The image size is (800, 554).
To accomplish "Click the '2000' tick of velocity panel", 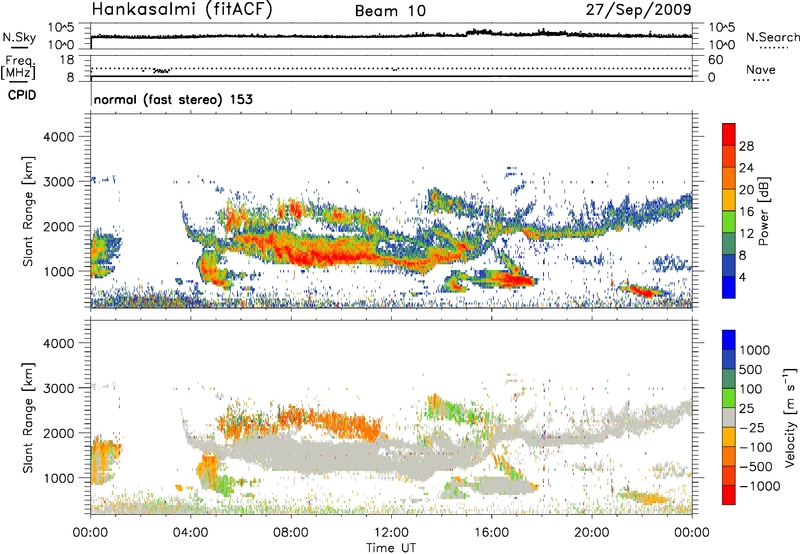I will pos(58,433).
